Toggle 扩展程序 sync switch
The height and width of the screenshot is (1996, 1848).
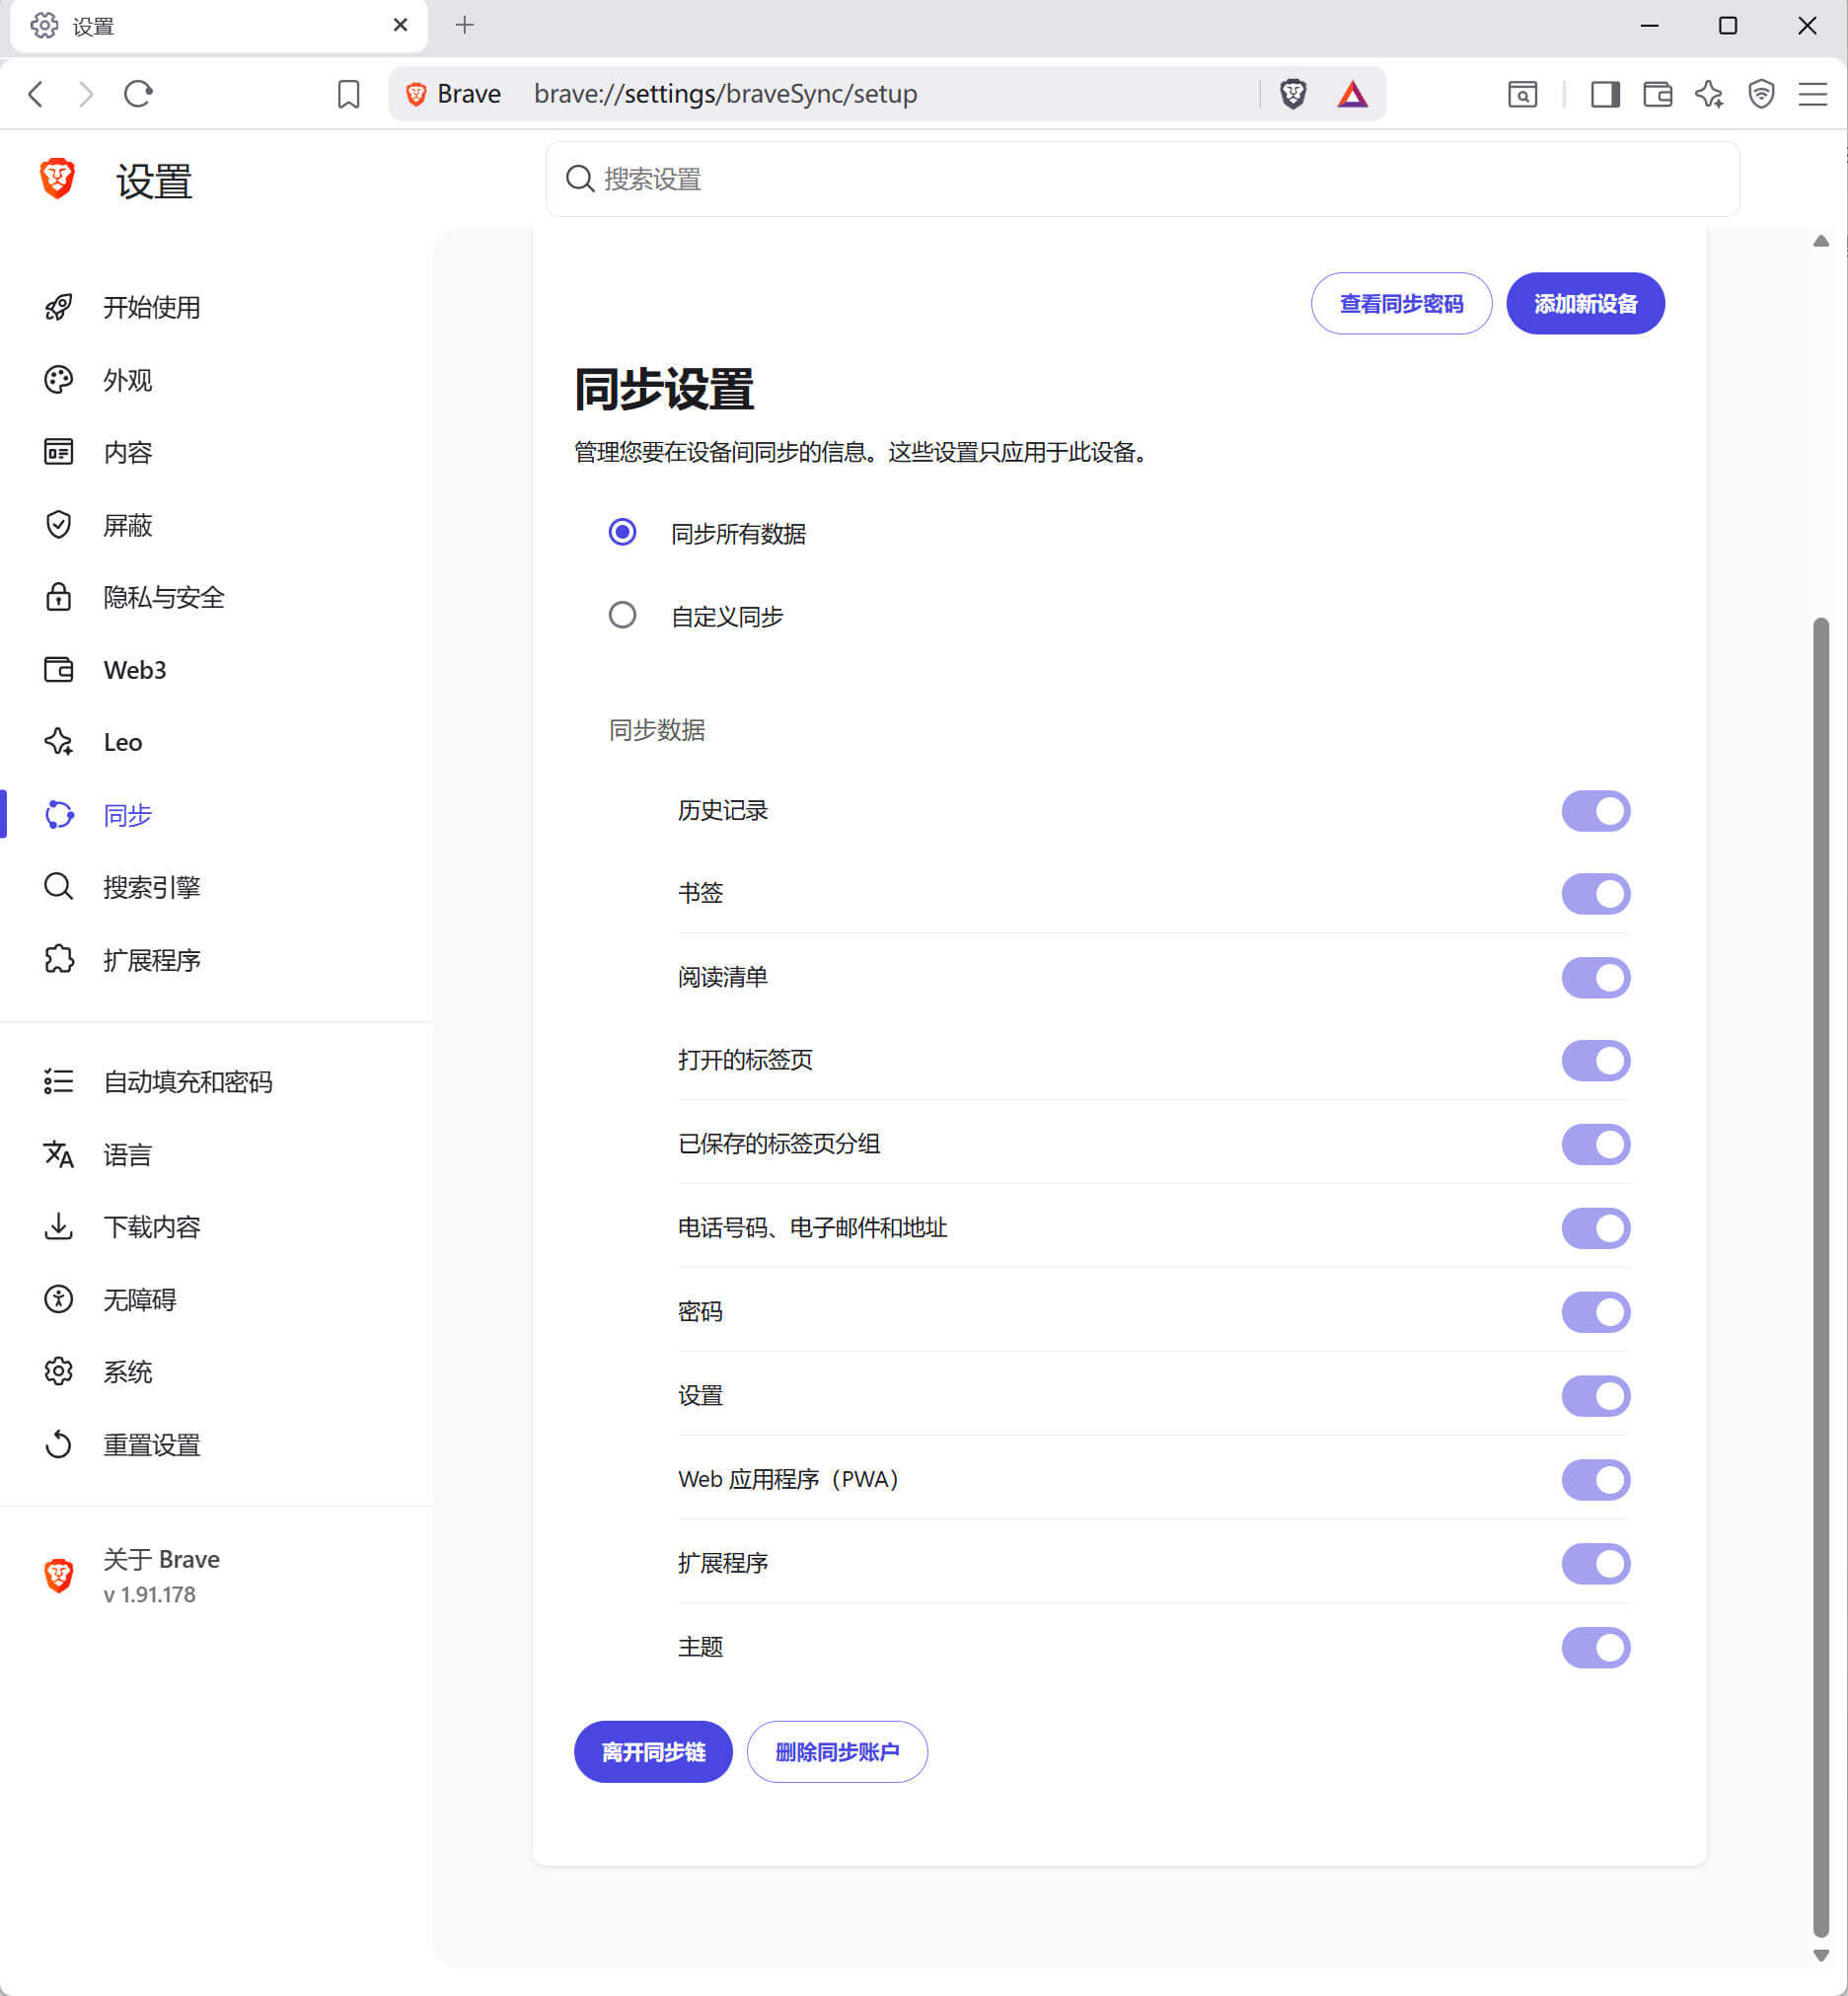click(1596, 1564)
